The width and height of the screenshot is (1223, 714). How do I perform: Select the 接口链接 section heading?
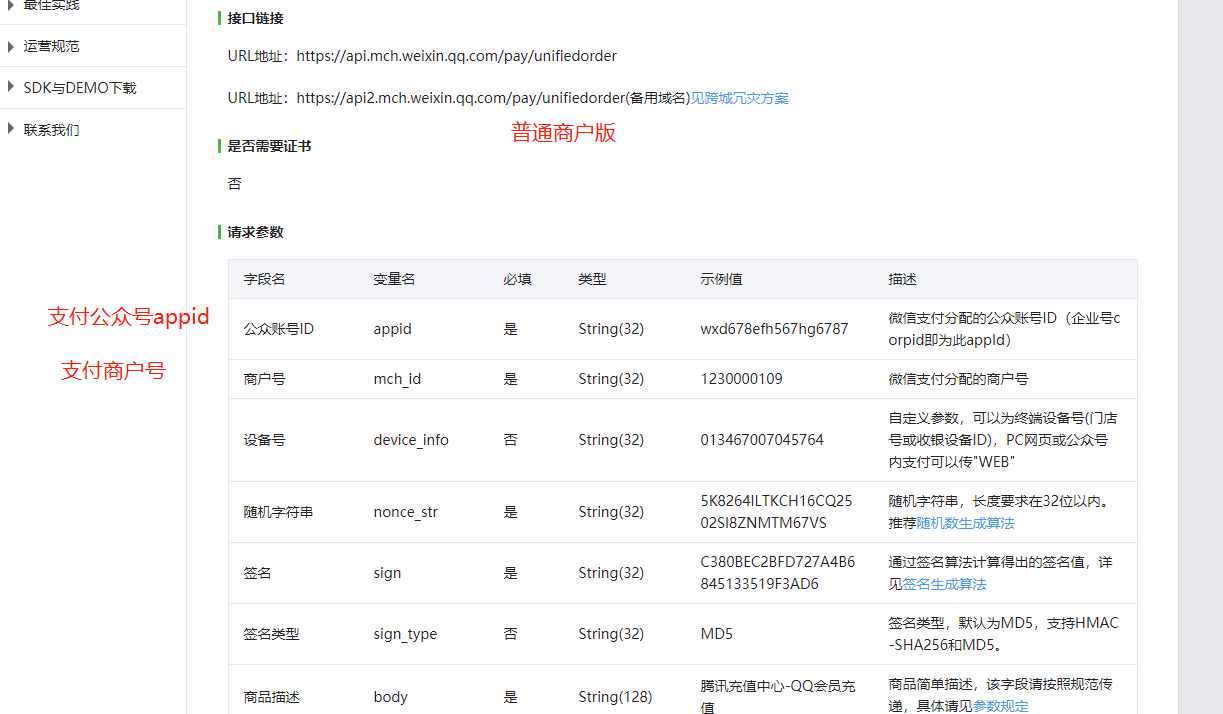[x=255, y=18]
